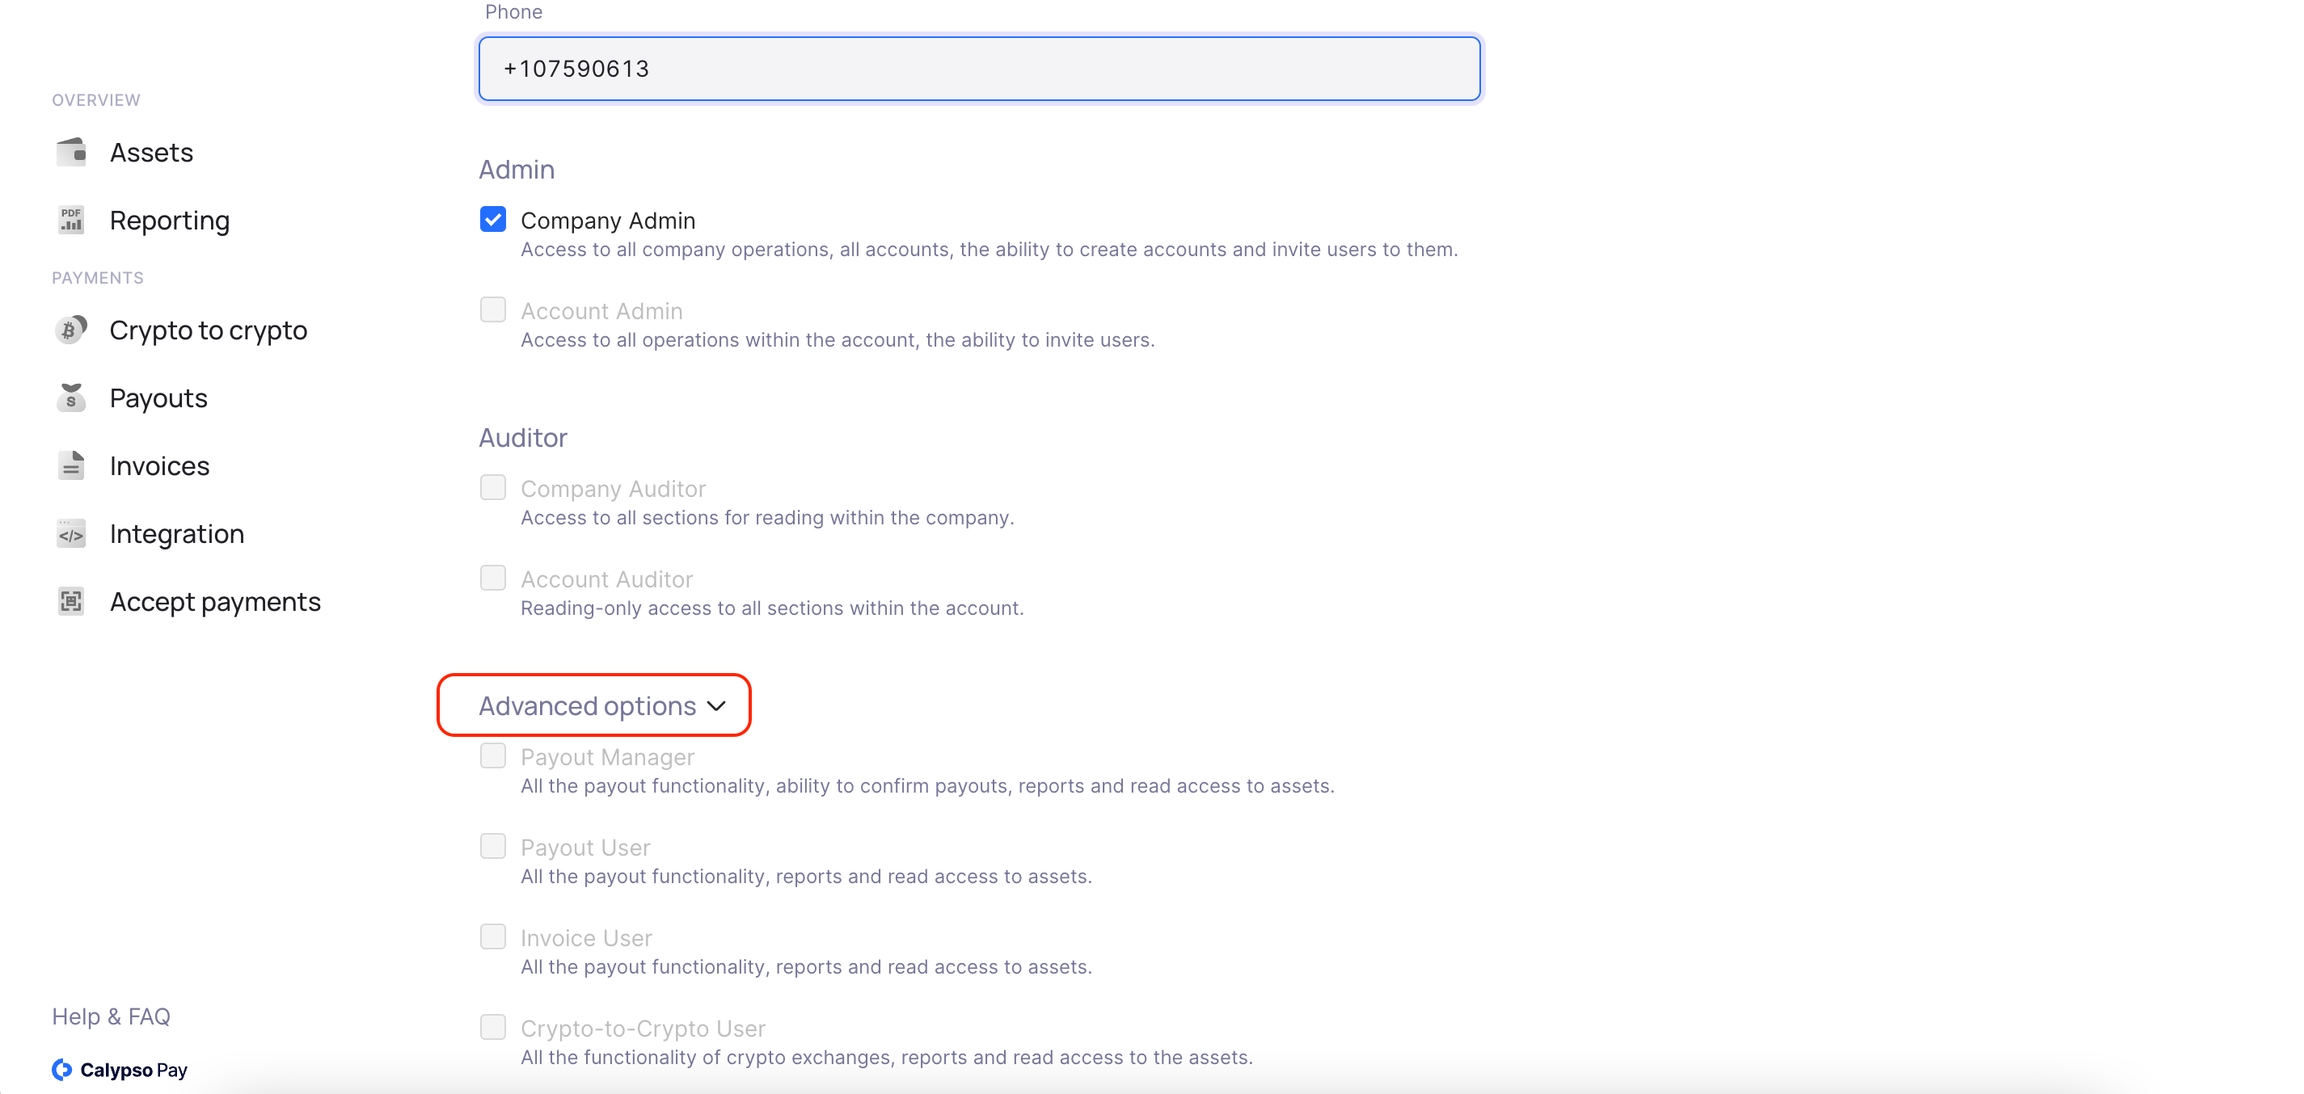This screenshot has height=1094, width=2304.
Task: Click the Payouts money bag icon
Action: tap(71, 398)
